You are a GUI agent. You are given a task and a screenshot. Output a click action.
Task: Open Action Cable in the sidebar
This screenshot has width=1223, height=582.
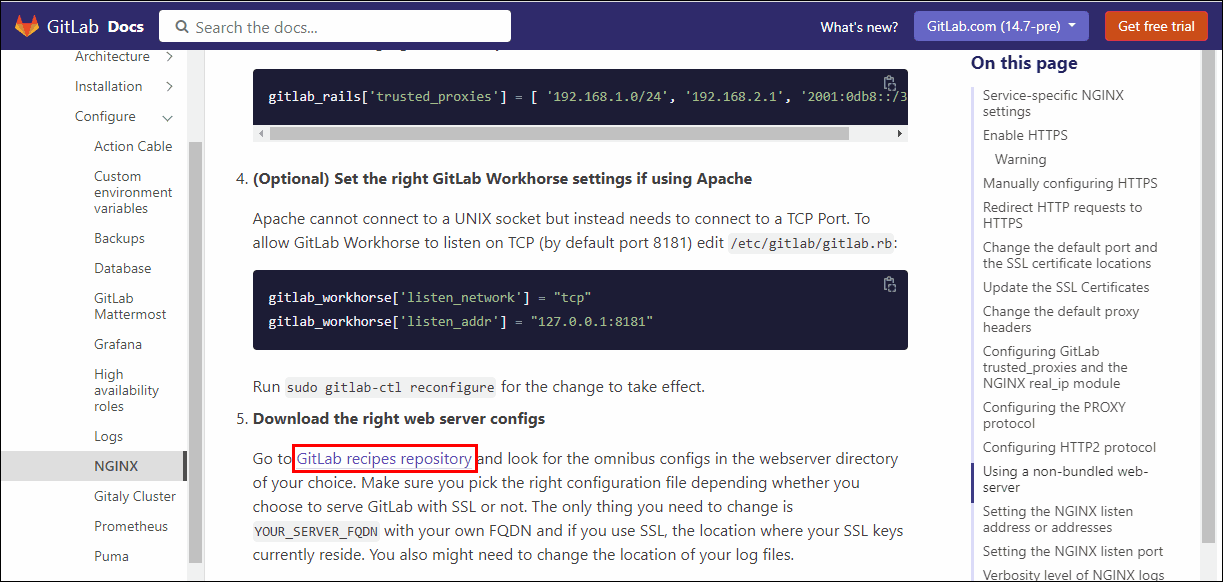pyautogui.click(x=133, y=146)
